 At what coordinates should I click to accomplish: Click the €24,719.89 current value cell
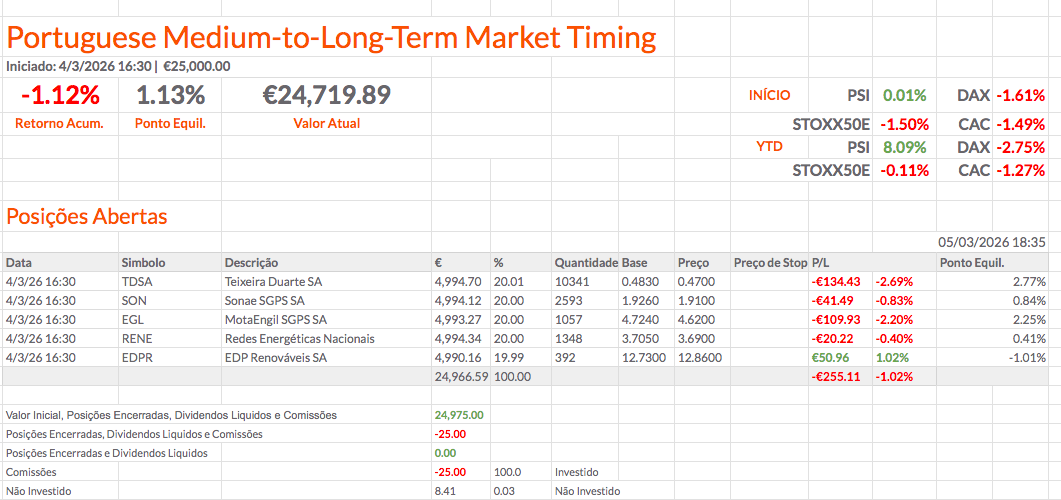(326, 96)
